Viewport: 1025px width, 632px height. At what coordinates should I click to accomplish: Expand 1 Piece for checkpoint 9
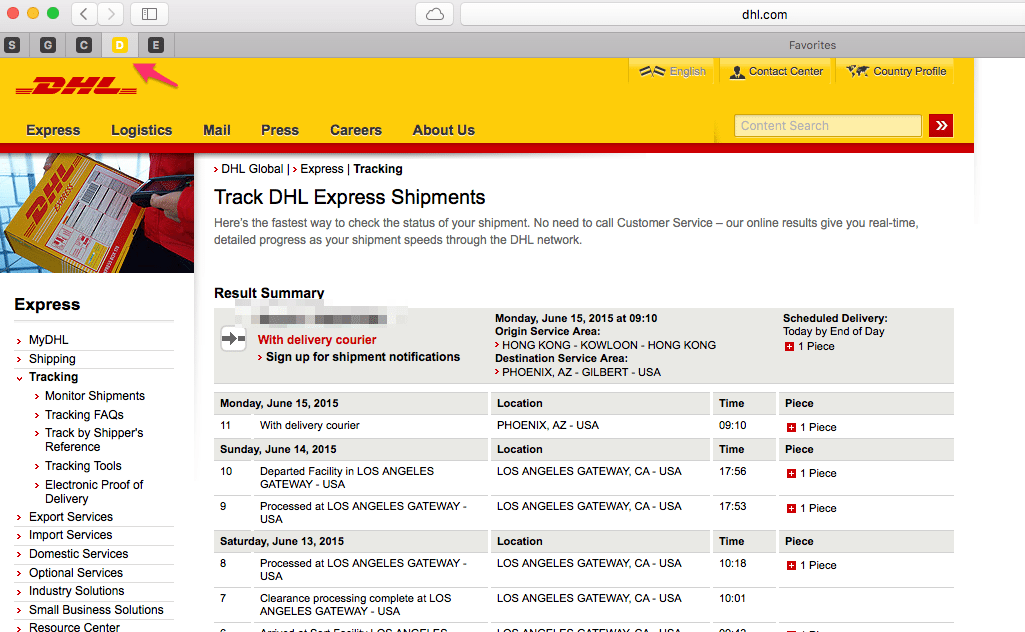click(x=792, y=508)
